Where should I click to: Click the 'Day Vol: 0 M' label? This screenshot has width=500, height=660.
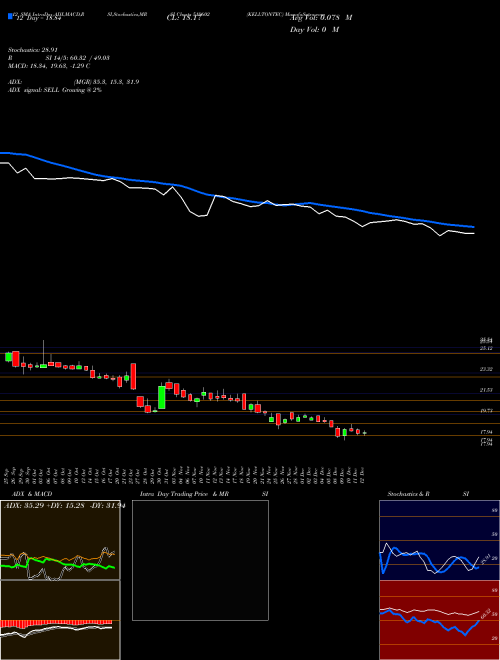314,30
